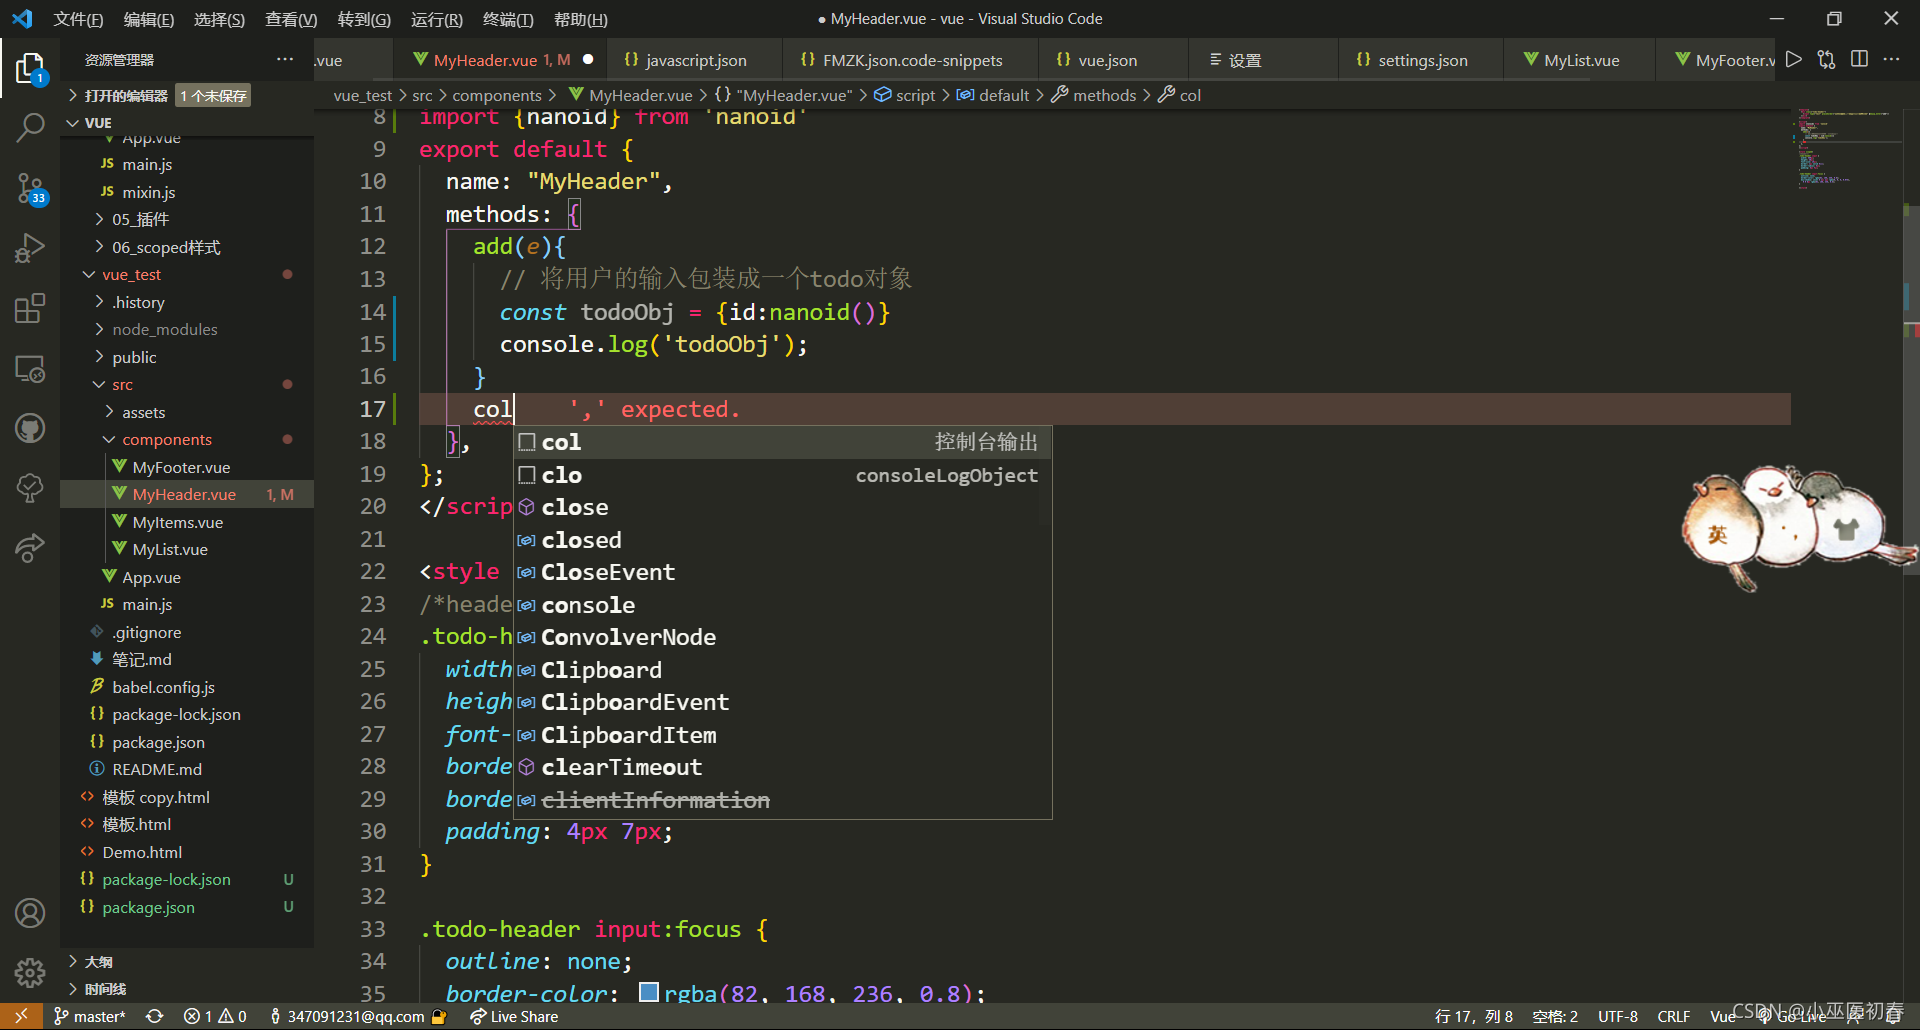The width and height of the screenshot is (1920, 1030).
Task: Click the components breadcrumb item
Action: click(496, 95)
